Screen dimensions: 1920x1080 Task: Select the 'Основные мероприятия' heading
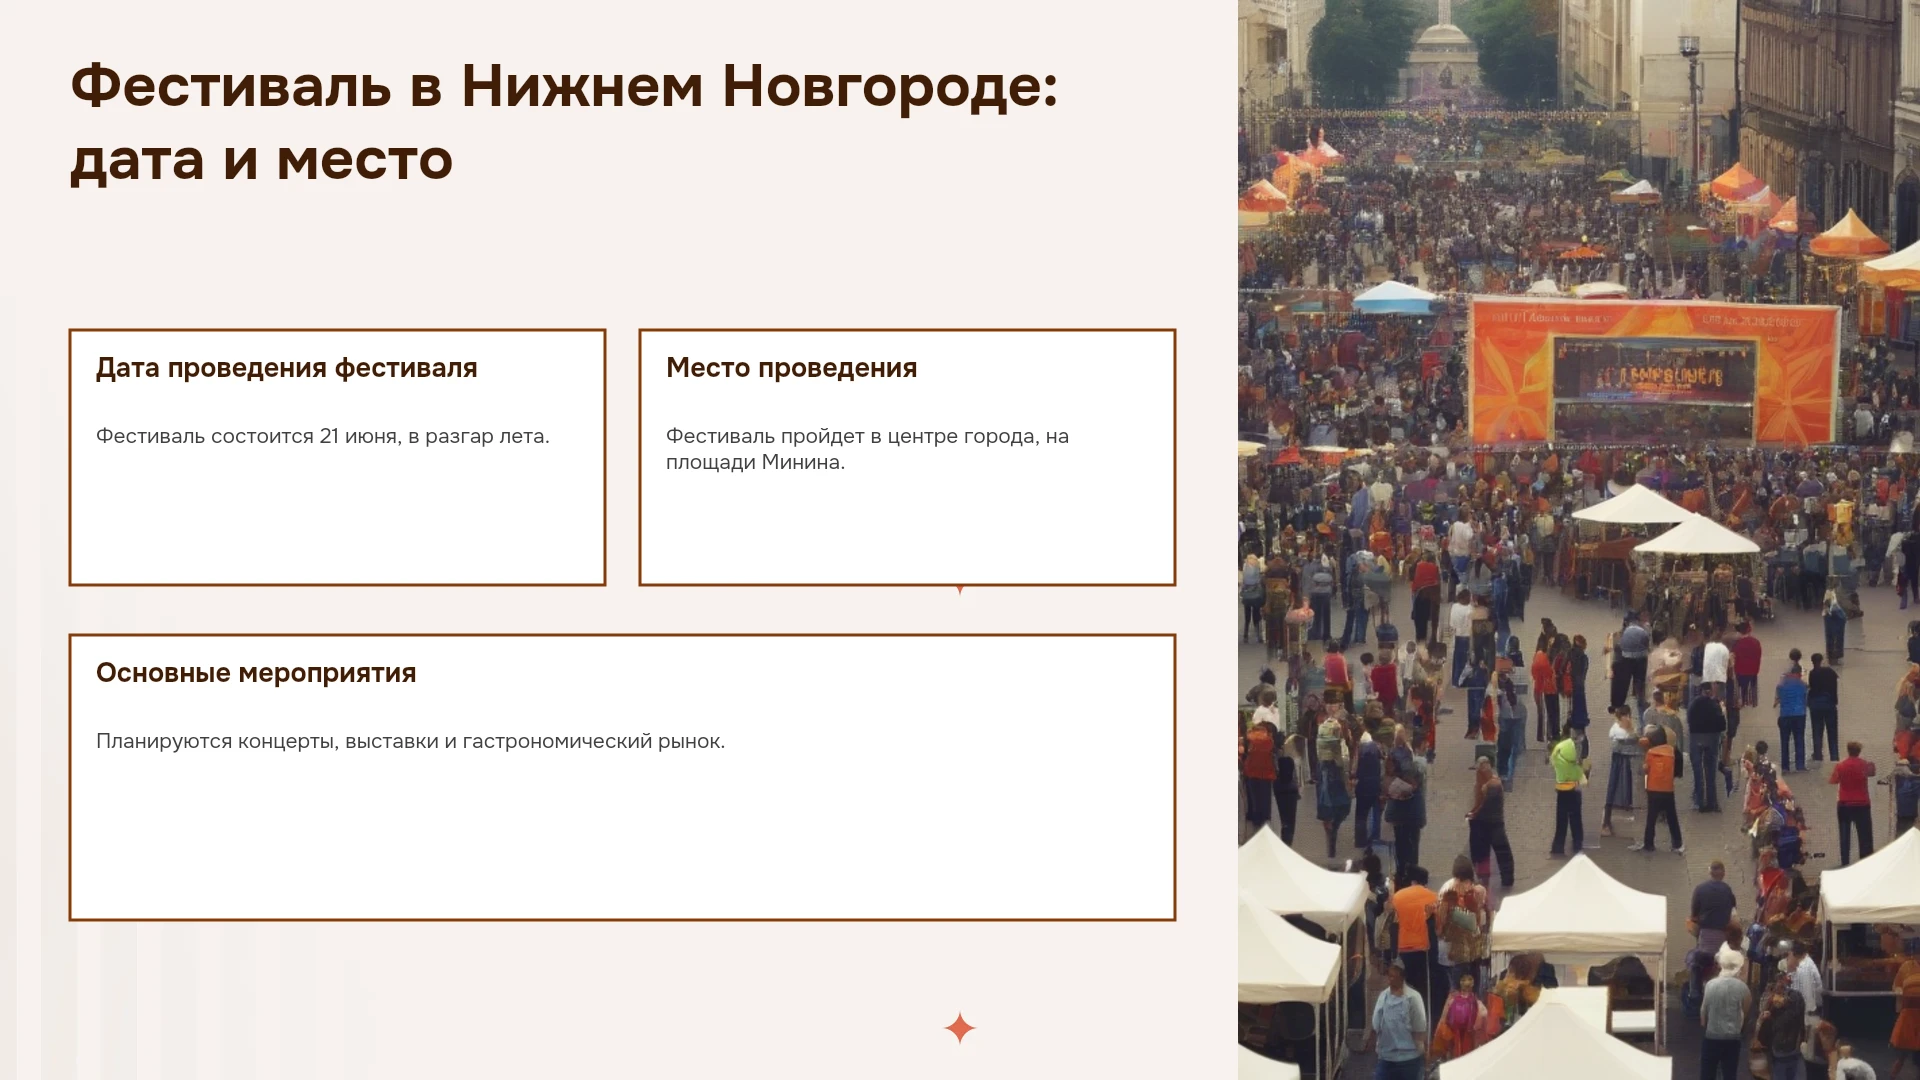[256, 673]
